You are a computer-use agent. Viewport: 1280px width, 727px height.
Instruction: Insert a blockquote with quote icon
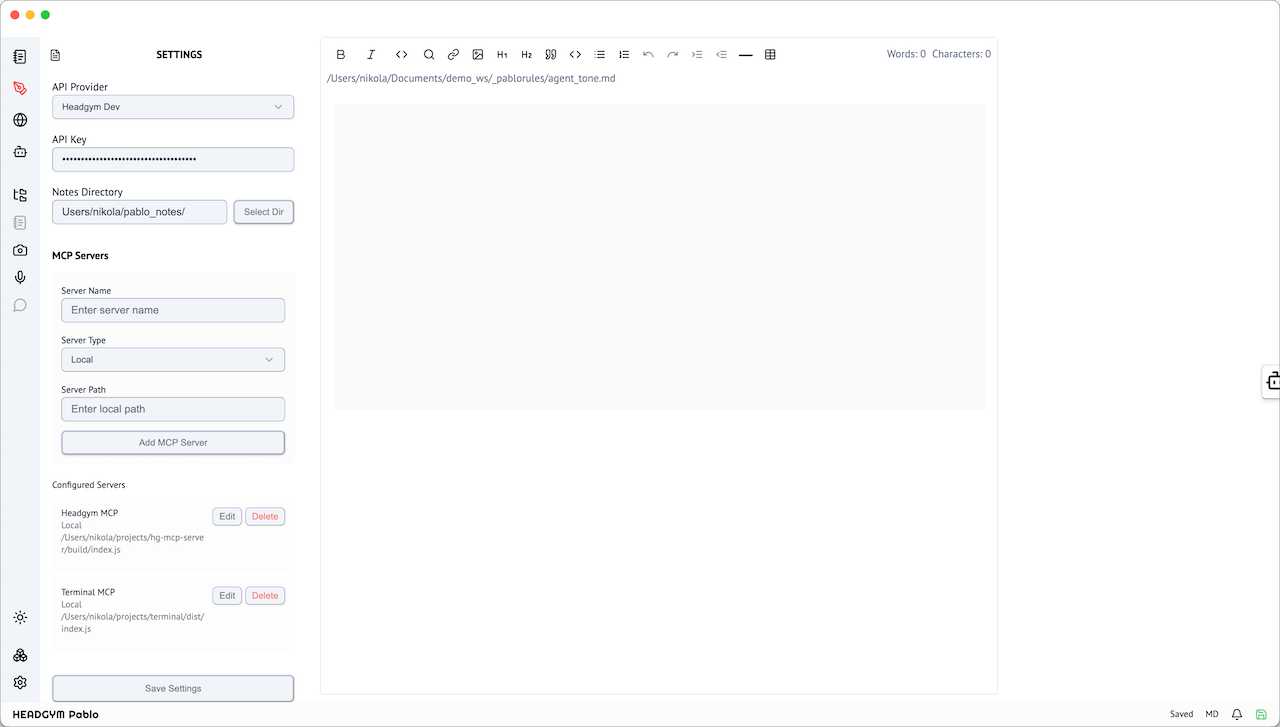[x=551, y=55]
